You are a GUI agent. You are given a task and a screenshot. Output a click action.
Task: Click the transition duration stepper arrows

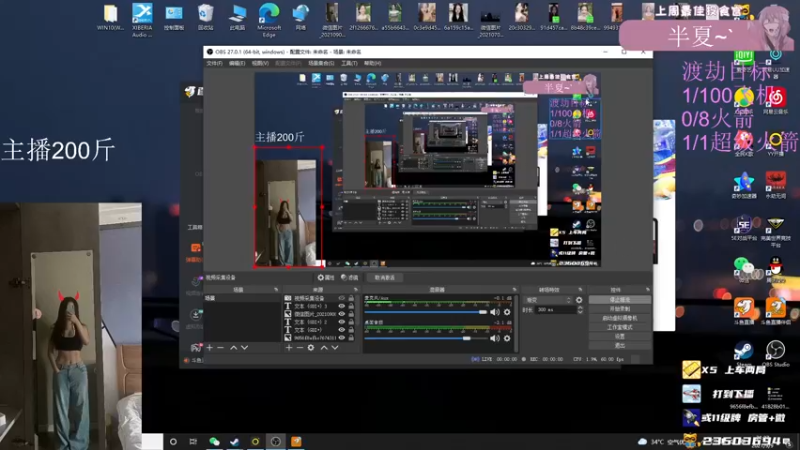coord(580,310)
